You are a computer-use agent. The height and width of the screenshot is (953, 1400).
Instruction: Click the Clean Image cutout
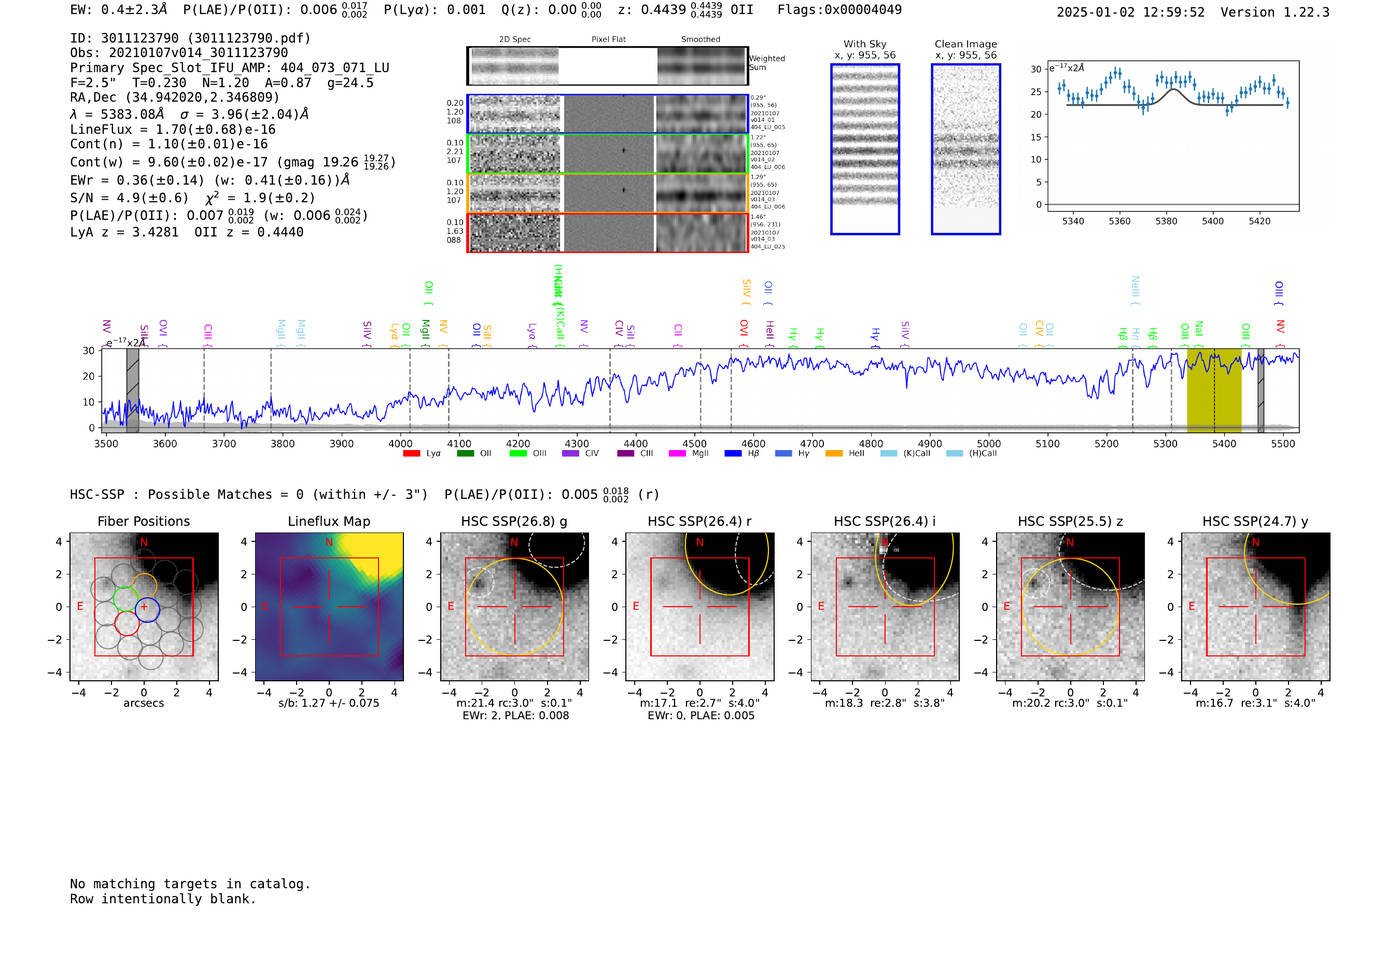point(966,149)
